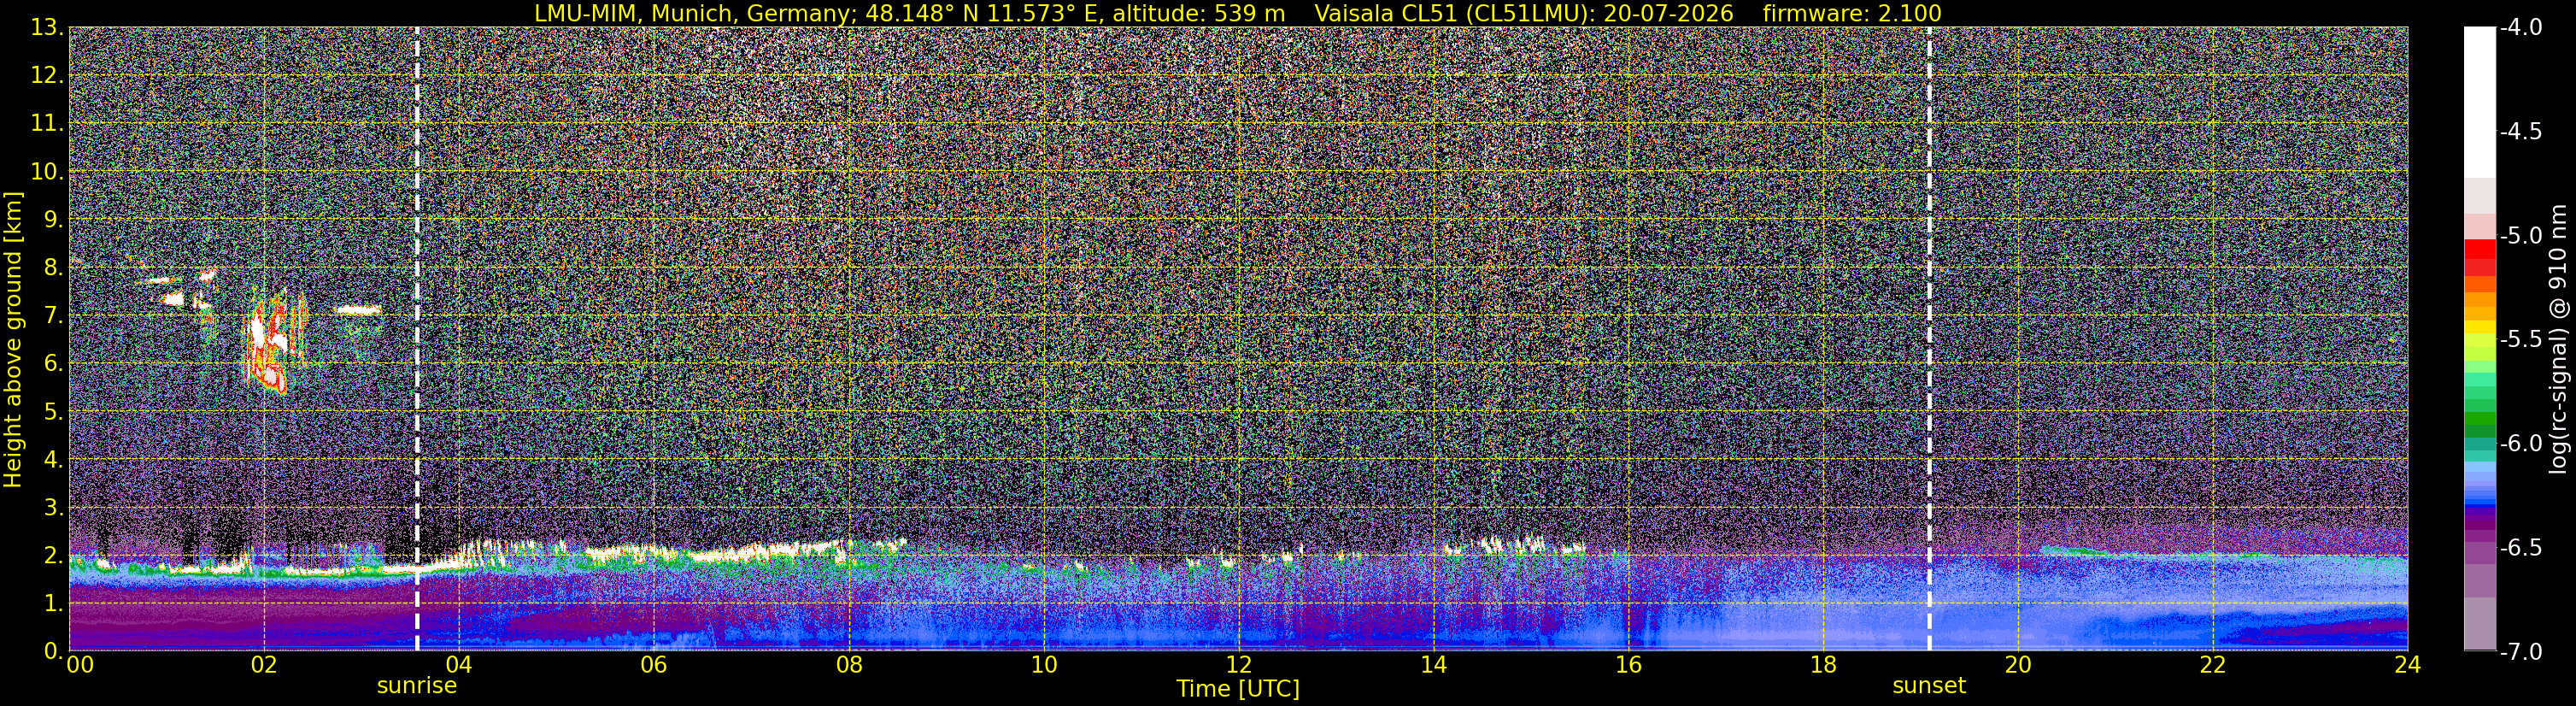
Task: Click the time tick label '10'
Action: [x=1043, y=665]
